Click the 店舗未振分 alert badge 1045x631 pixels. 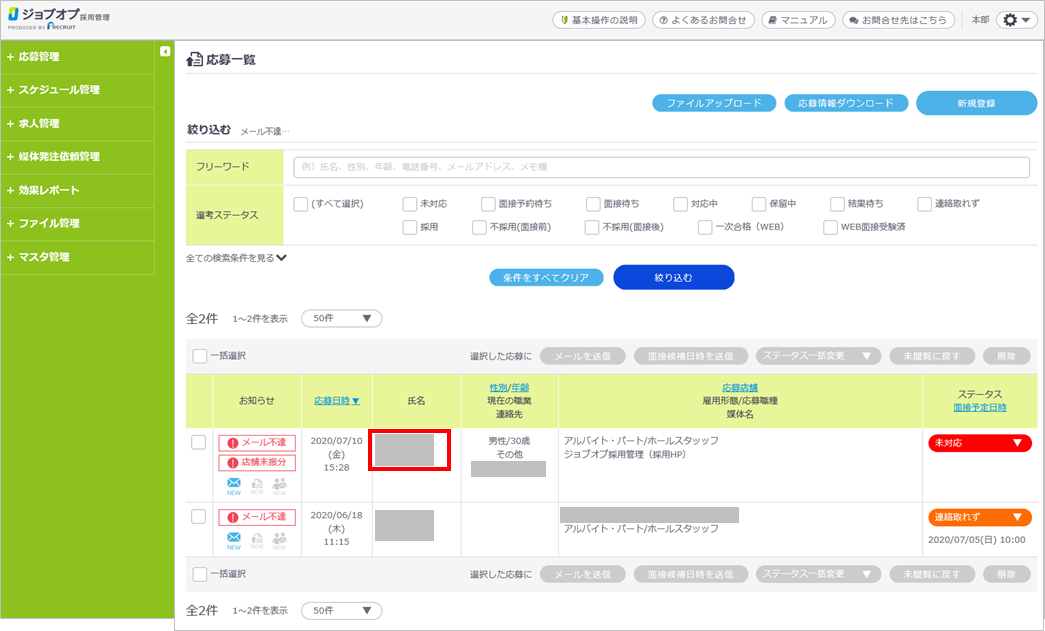pos(257,463)
